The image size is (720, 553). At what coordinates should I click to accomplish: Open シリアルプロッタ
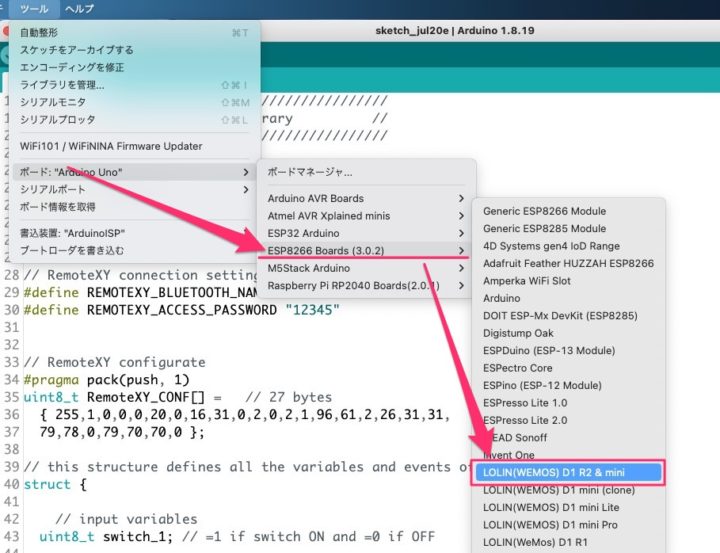(x=56, y=119)
